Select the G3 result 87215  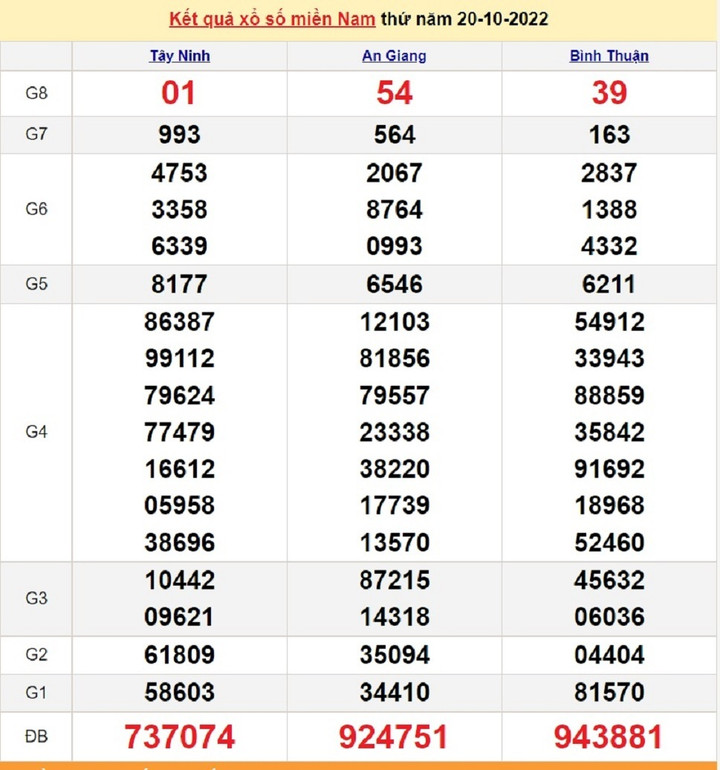[394, 580]
